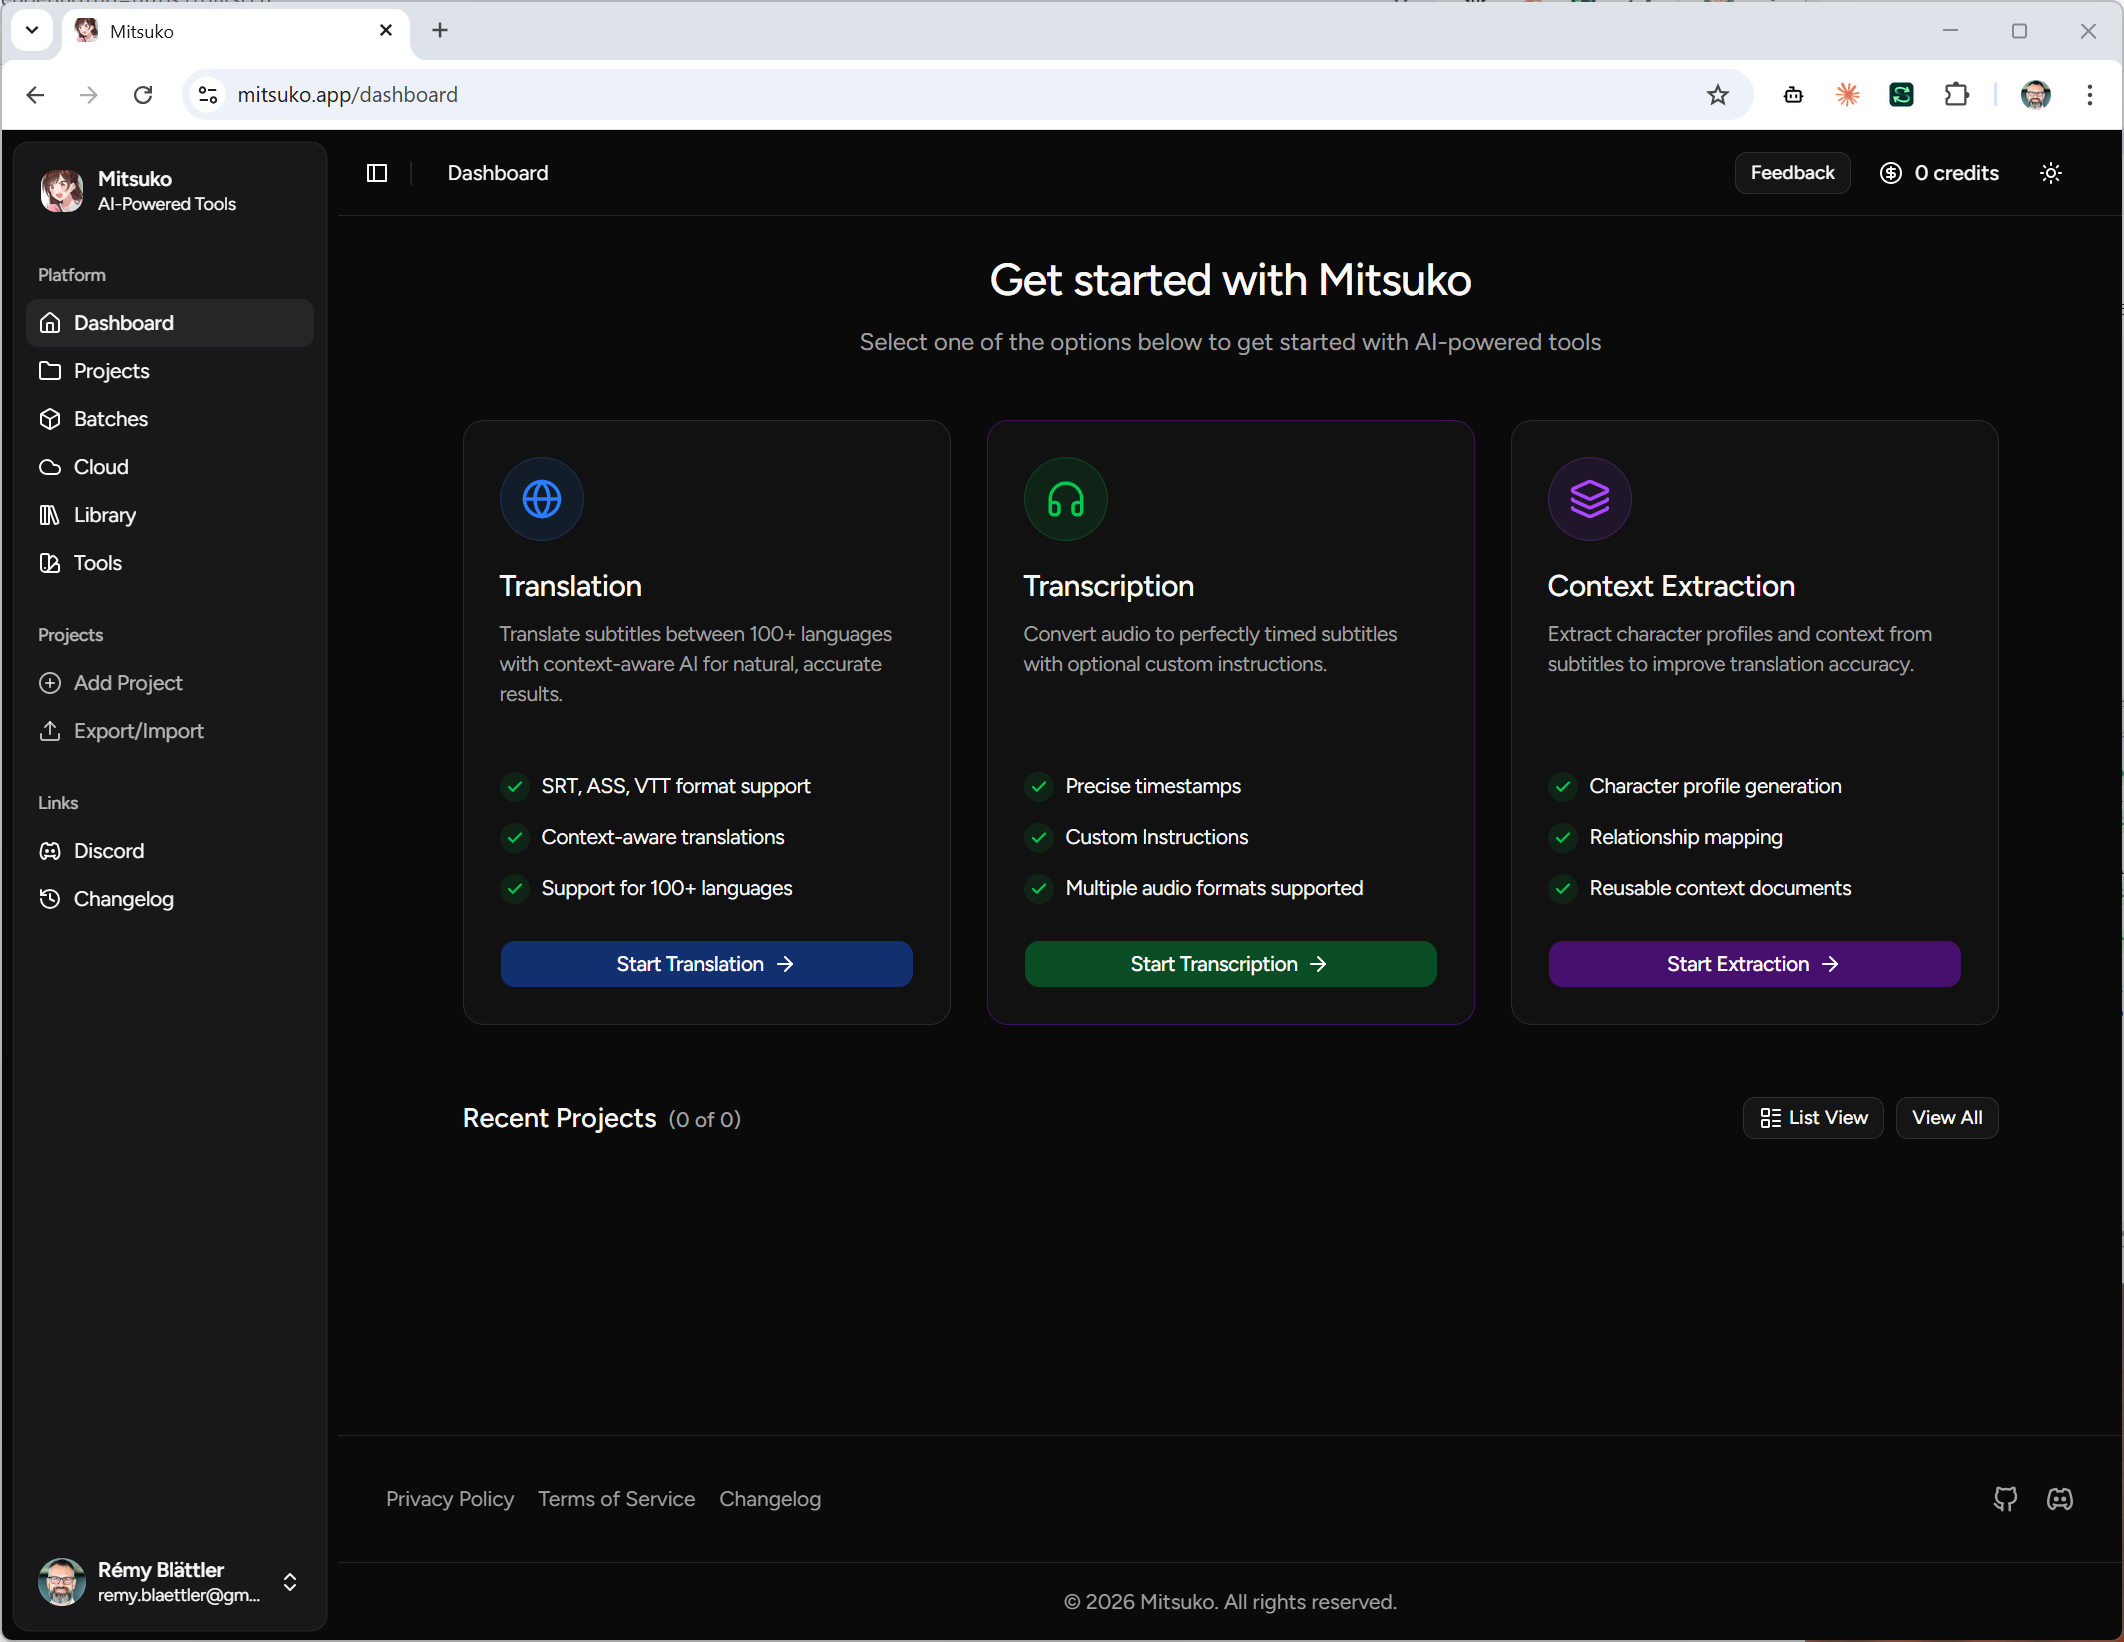Image resolution: width=2124 pixels, height=1642 pixels.
Task: Click Dashboard home icon in sidebar
Action: tap(50, 323)
